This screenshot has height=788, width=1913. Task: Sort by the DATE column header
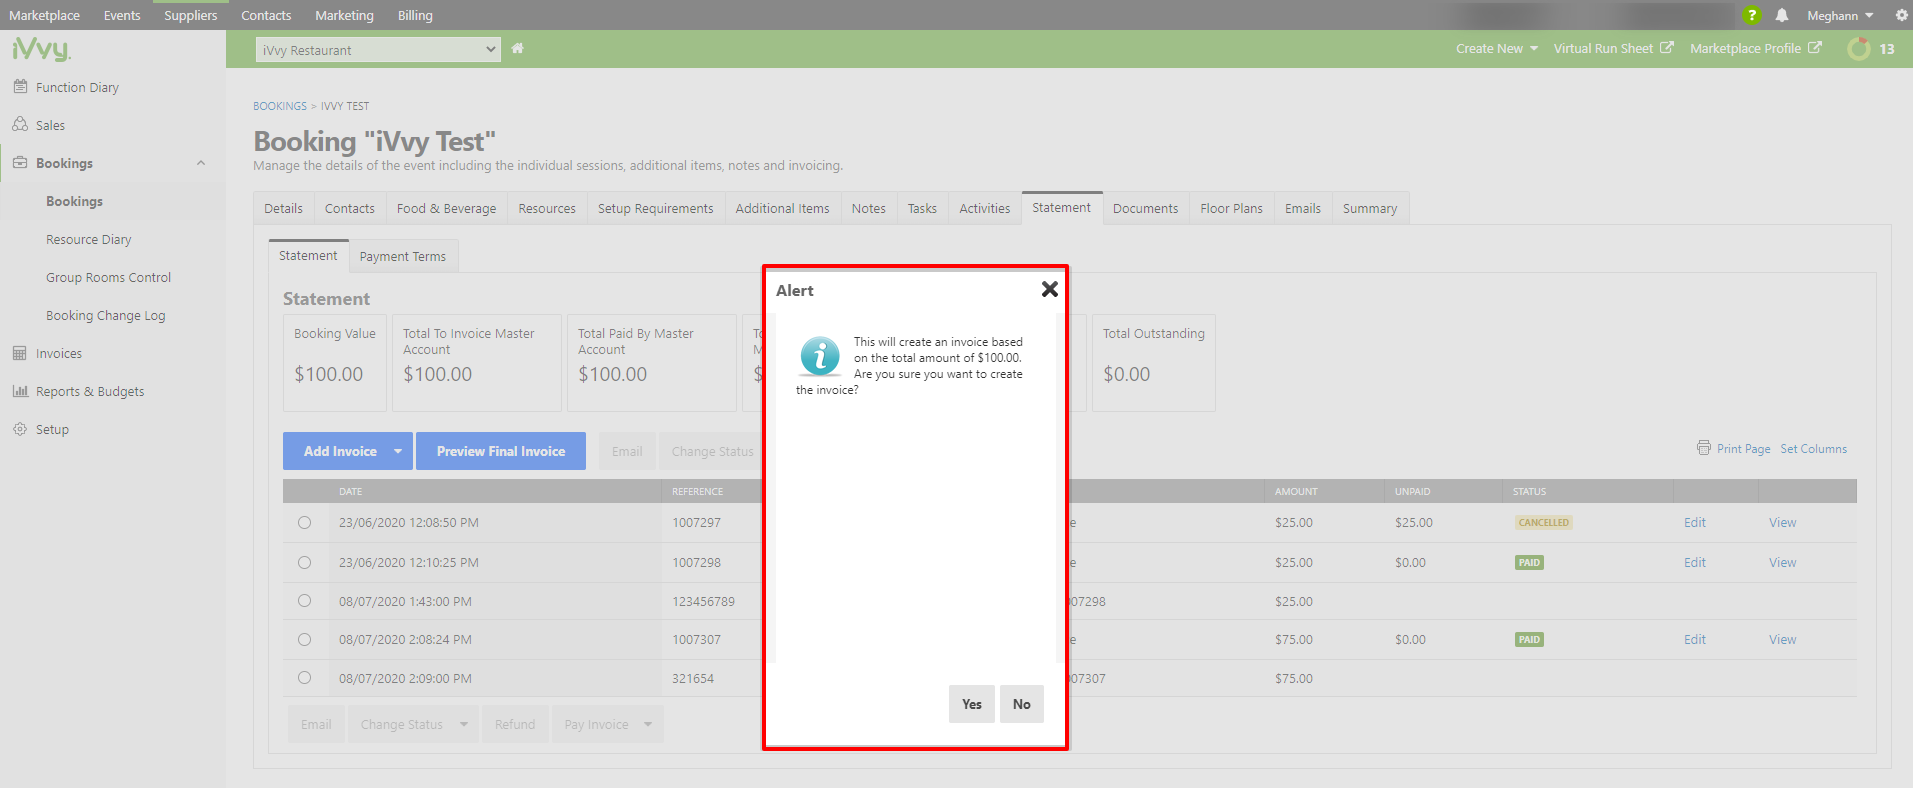pyautogui.click(x=350, y=491)
